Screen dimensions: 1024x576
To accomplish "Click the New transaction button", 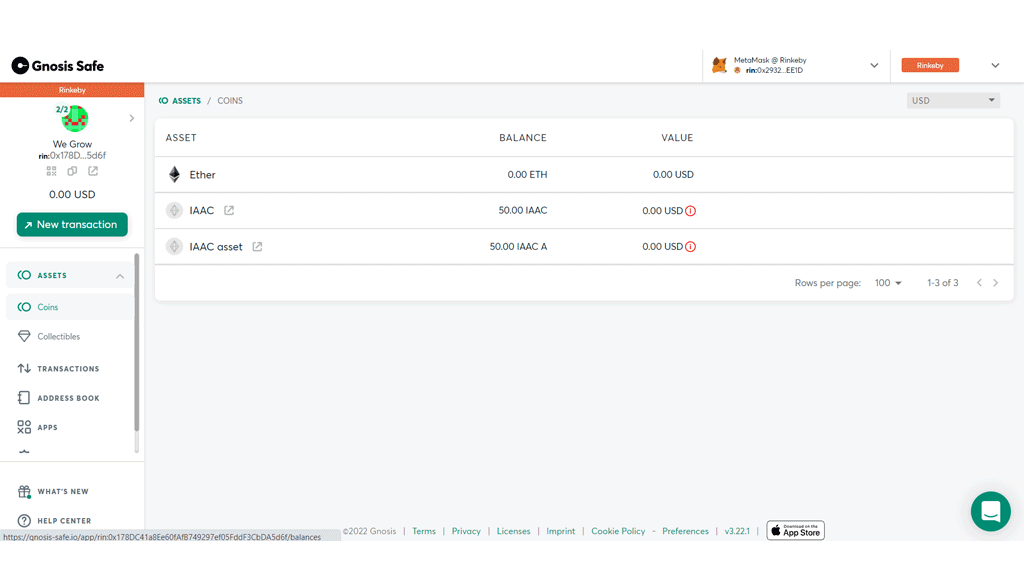I will point(72,225).
